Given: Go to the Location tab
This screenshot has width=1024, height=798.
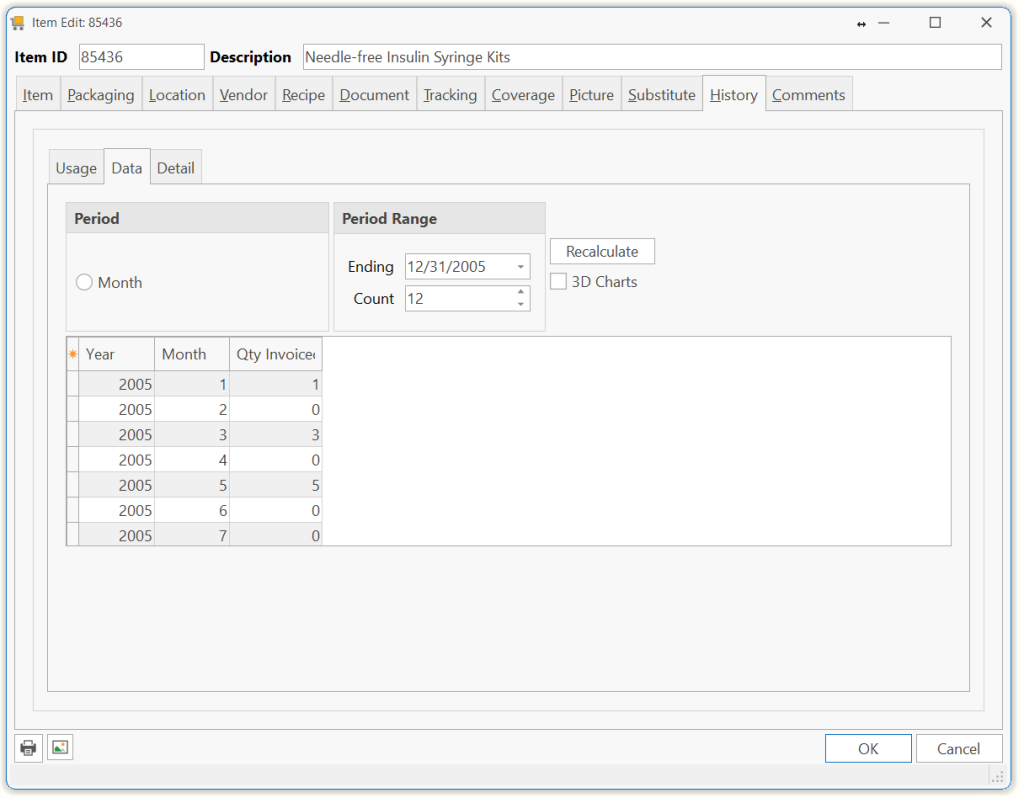Looking at the screenshot, I should pos(177,95).
